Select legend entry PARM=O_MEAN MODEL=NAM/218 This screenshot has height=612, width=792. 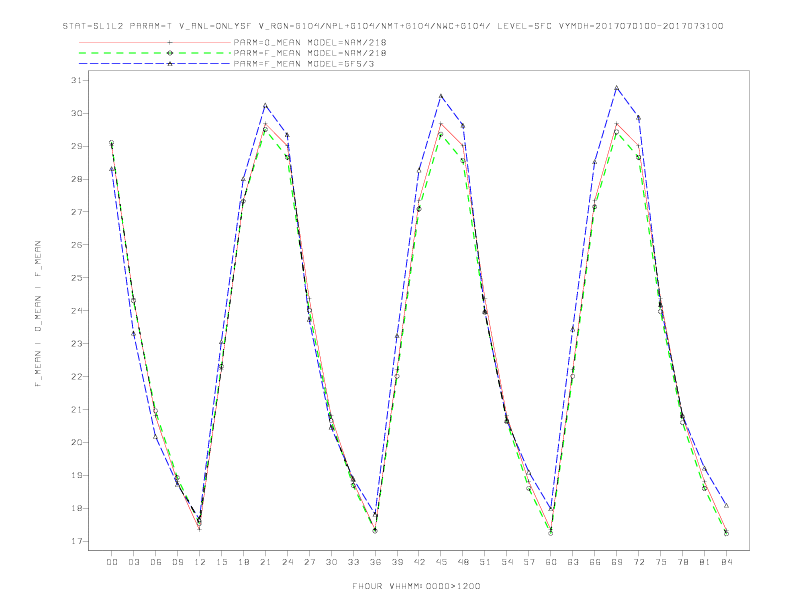click(310, 42)
